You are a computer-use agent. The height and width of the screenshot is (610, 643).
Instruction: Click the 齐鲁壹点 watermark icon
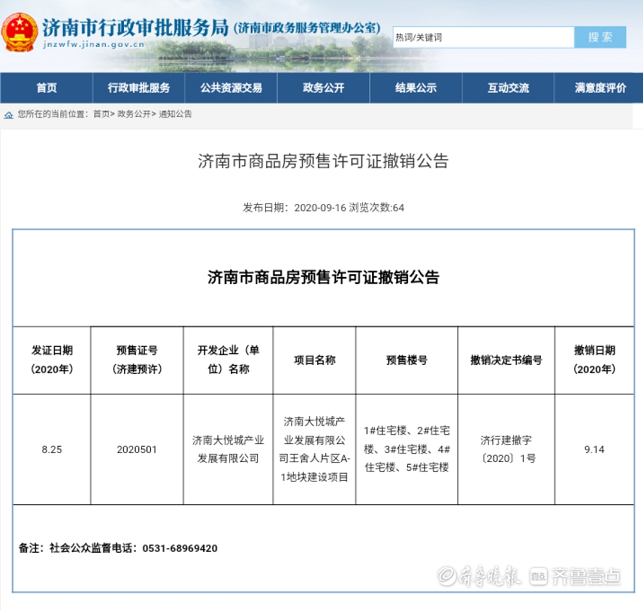tap(539, 577)
